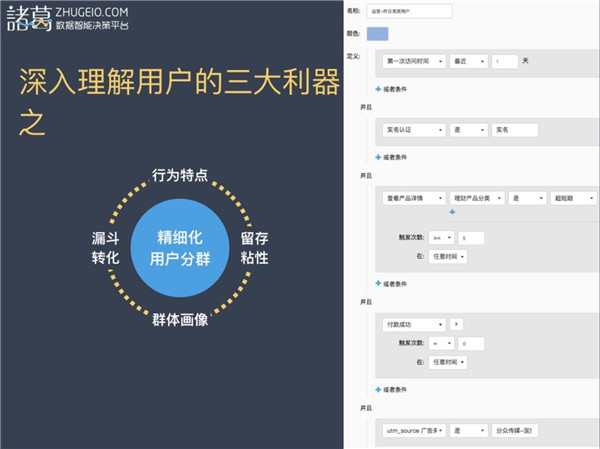Click the blue 颜色 swatch
600x449 pixels.
378,33
